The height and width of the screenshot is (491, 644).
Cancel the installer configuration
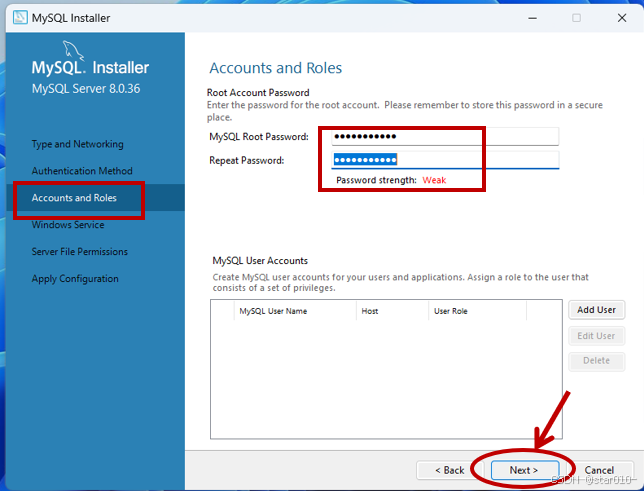pos(599,470)
